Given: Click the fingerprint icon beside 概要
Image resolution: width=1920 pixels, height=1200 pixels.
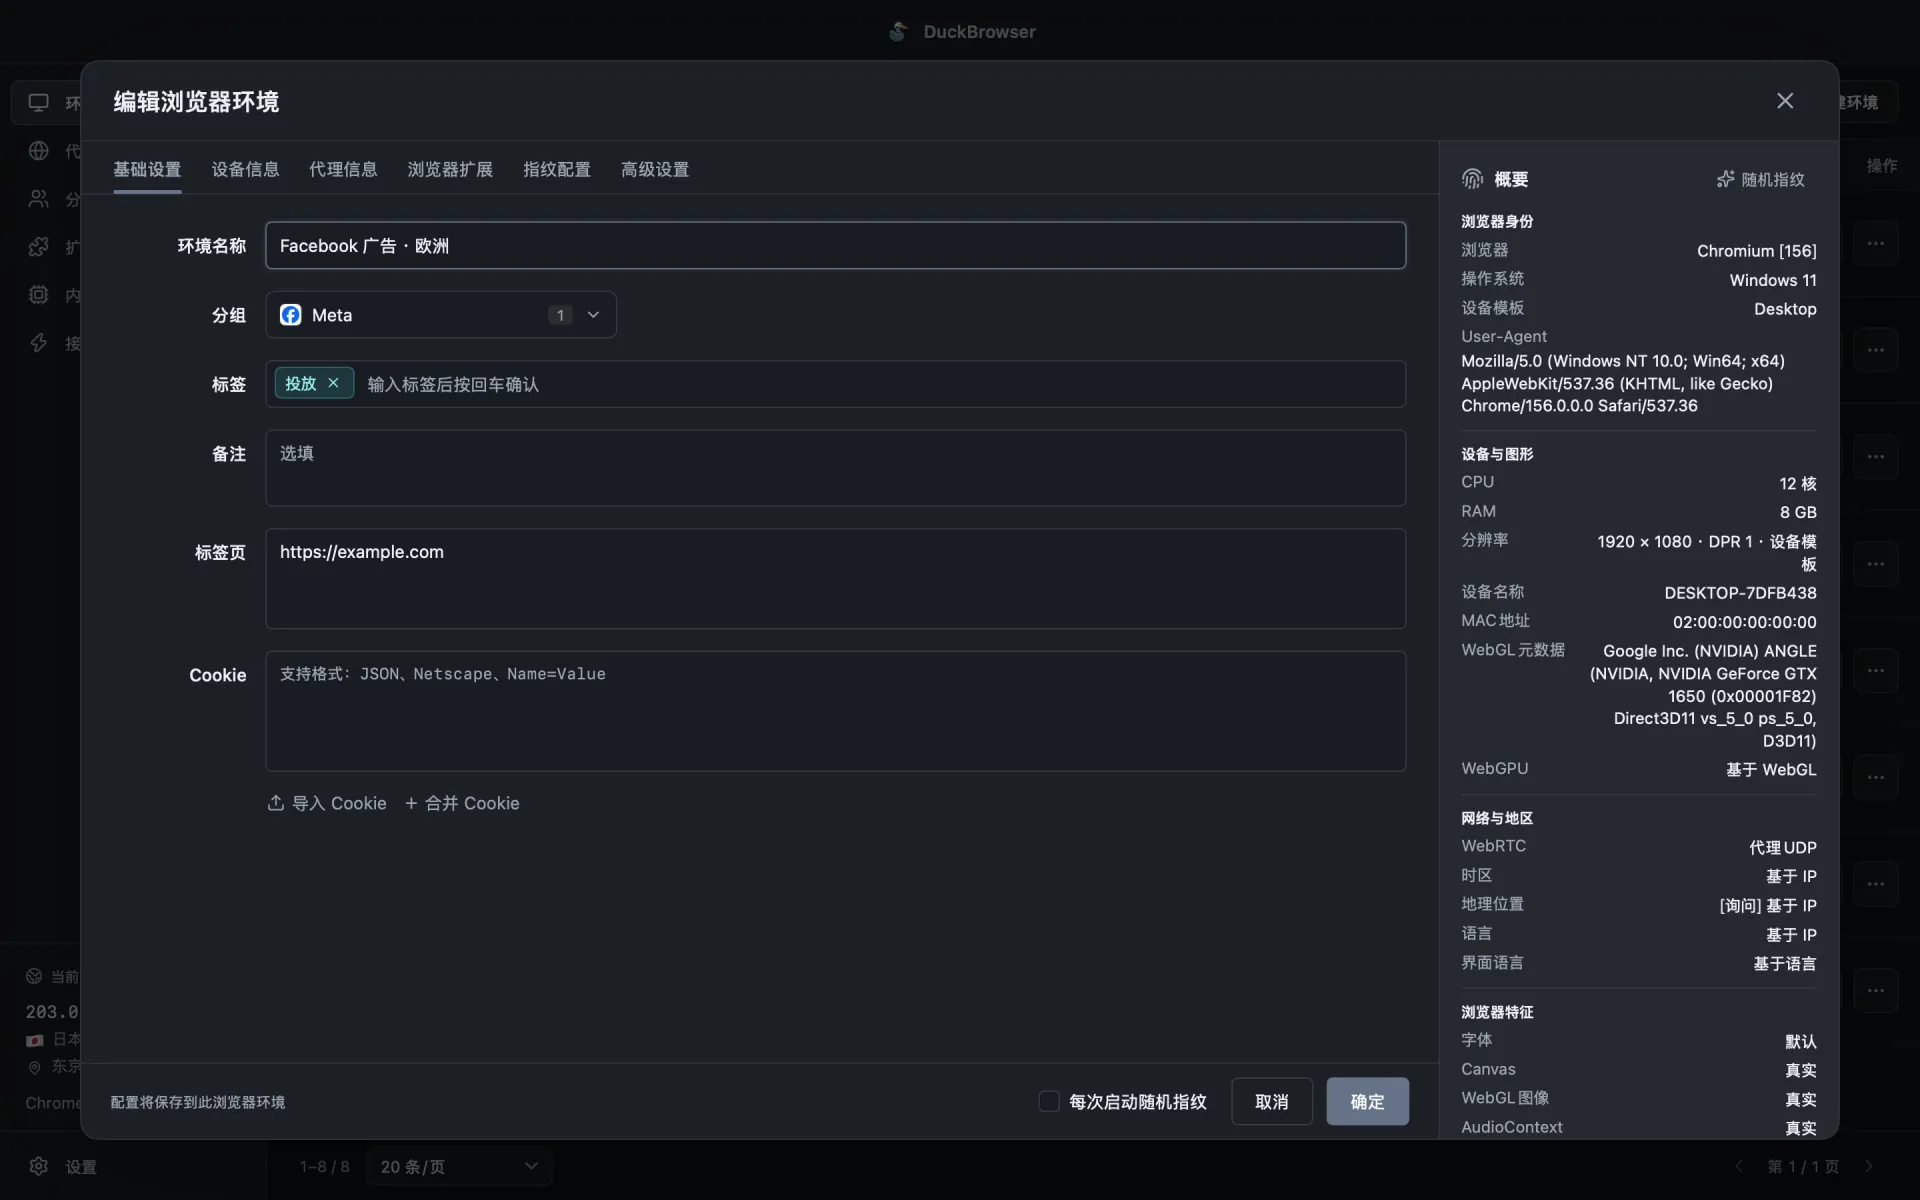Looking at the screenshot, I should [x=1472, y=179].
